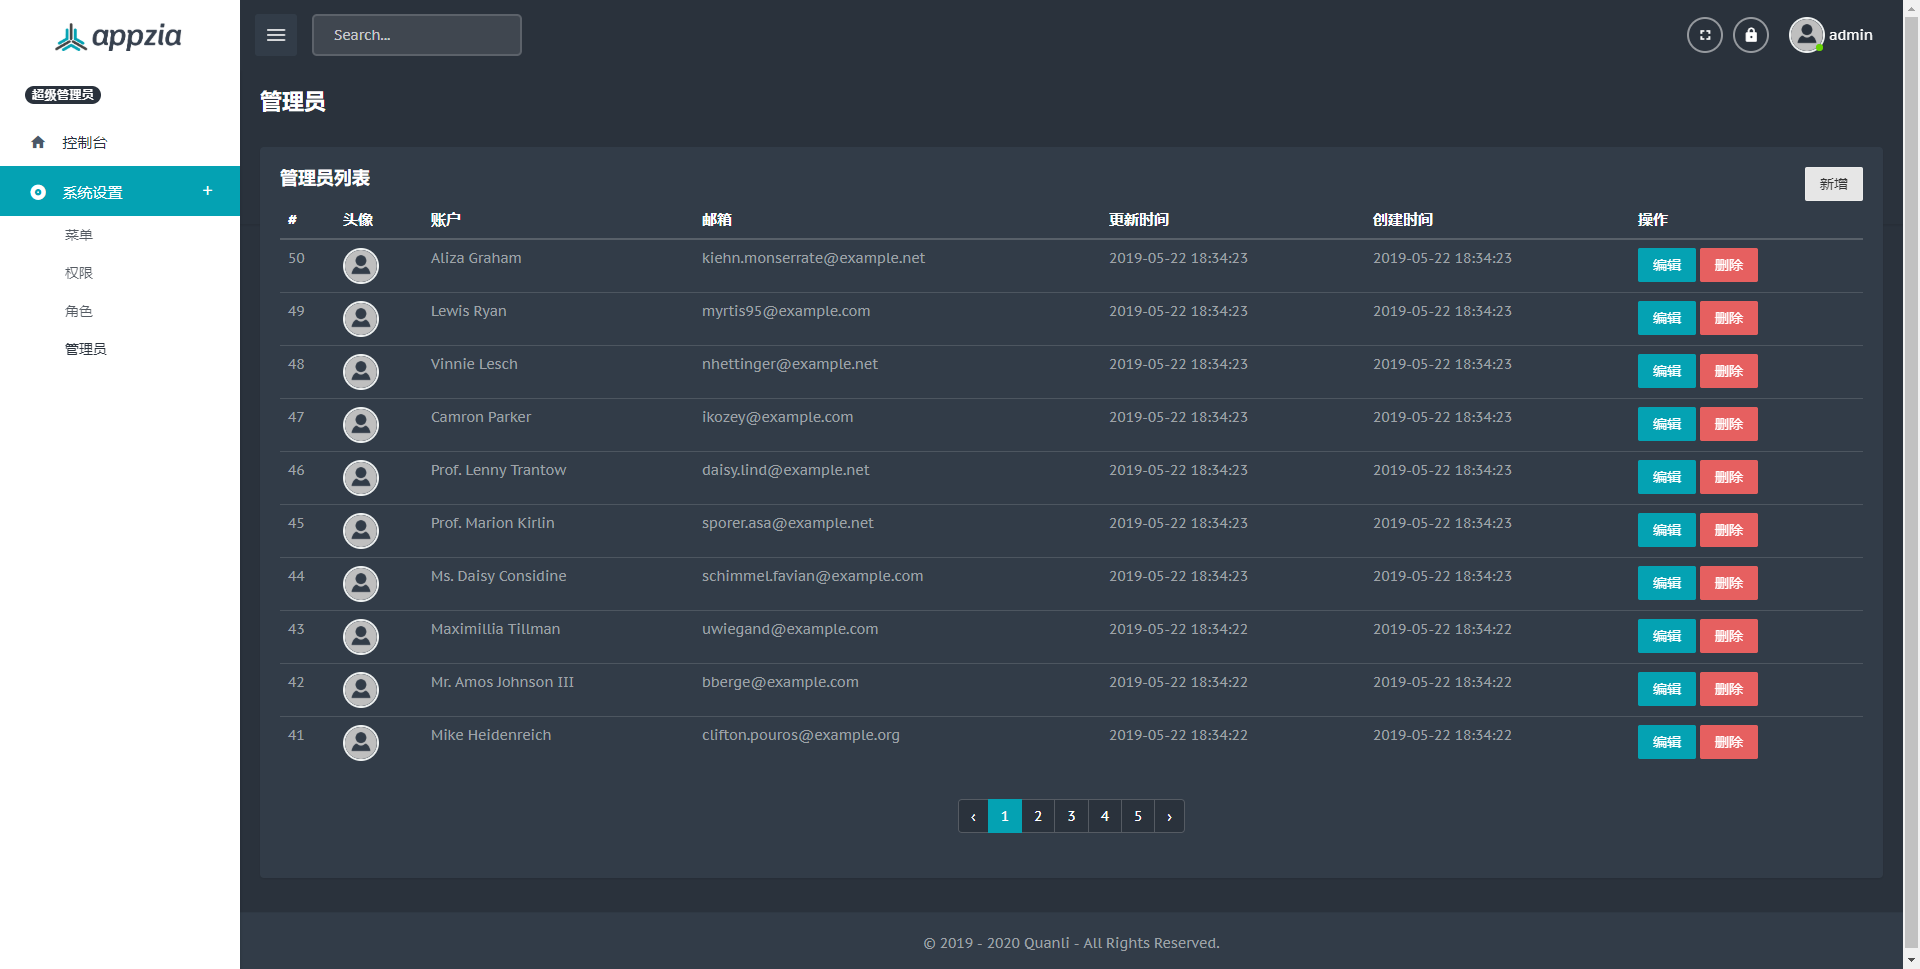Delete Vinnie Lesch's account
Viewport: 1920px width, 969px height.
tap(1729, 371)
